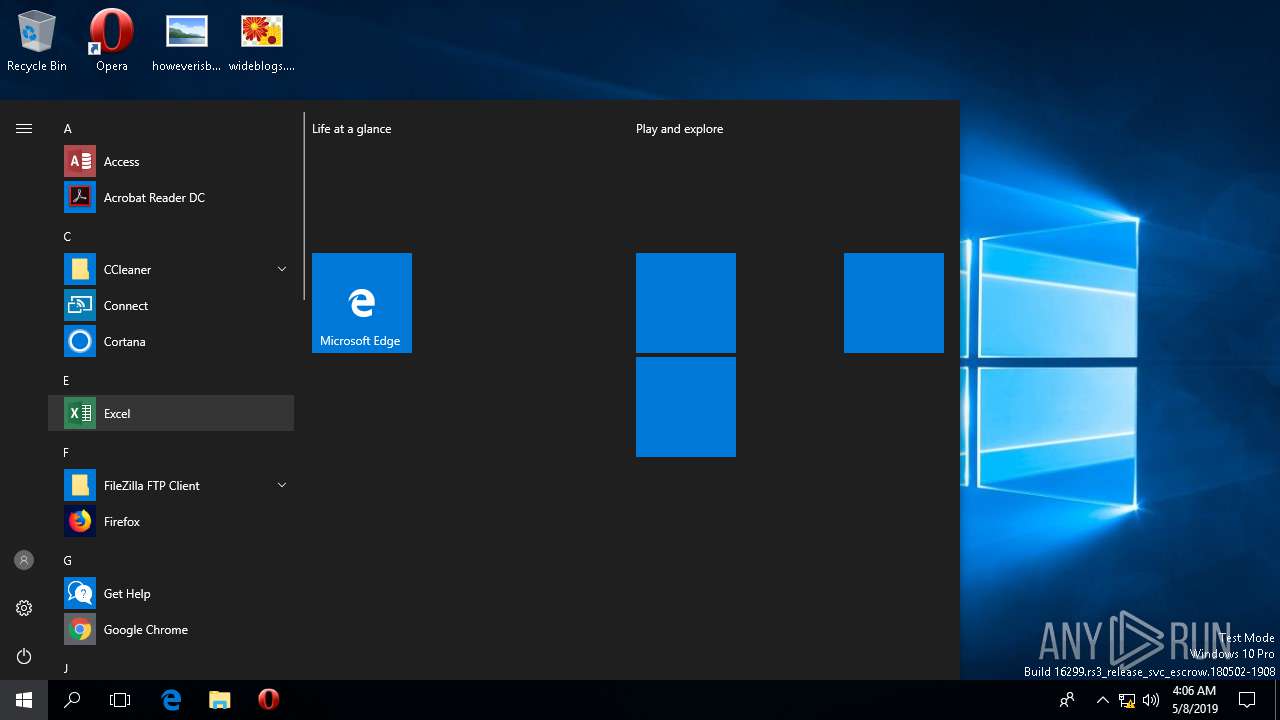Select the Opera desktop shortcut

coord(112,42)
